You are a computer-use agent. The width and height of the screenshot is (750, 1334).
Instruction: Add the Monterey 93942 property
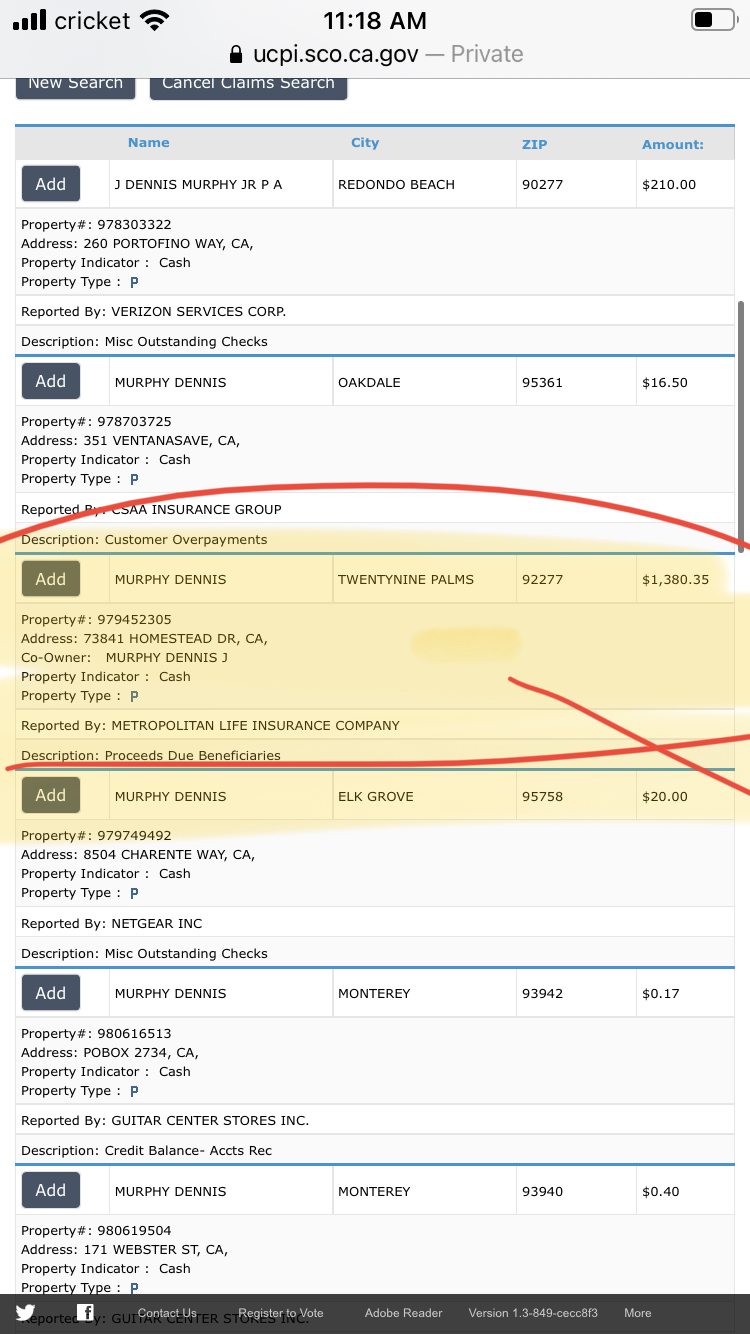tap(51, 993)
